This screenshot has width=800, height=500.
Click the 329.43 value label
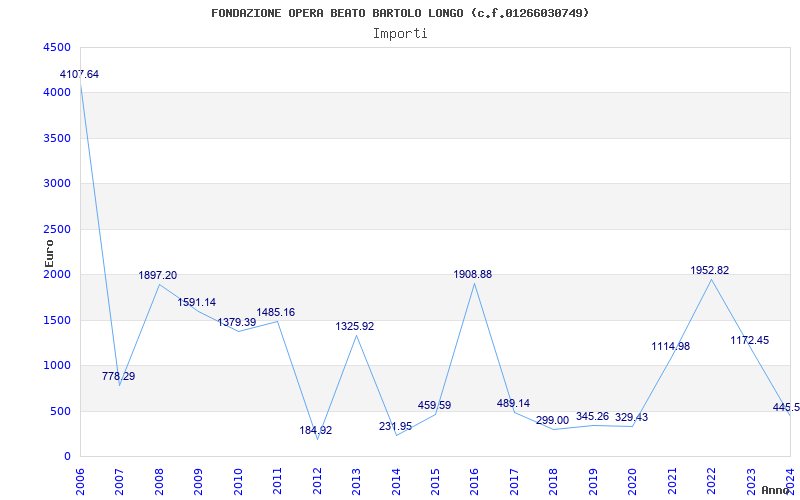pos(631,418)
